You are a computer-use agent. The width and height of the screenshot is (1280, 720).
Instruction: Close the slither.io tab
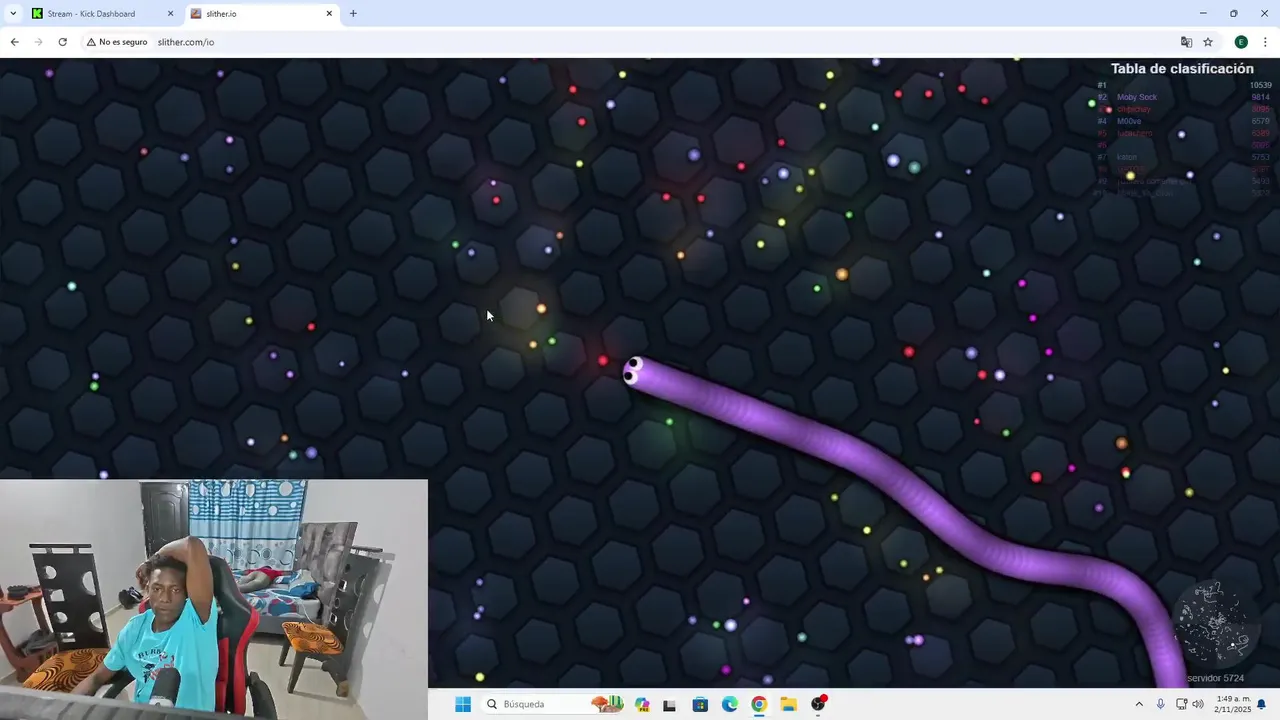[x=329, y=14]
